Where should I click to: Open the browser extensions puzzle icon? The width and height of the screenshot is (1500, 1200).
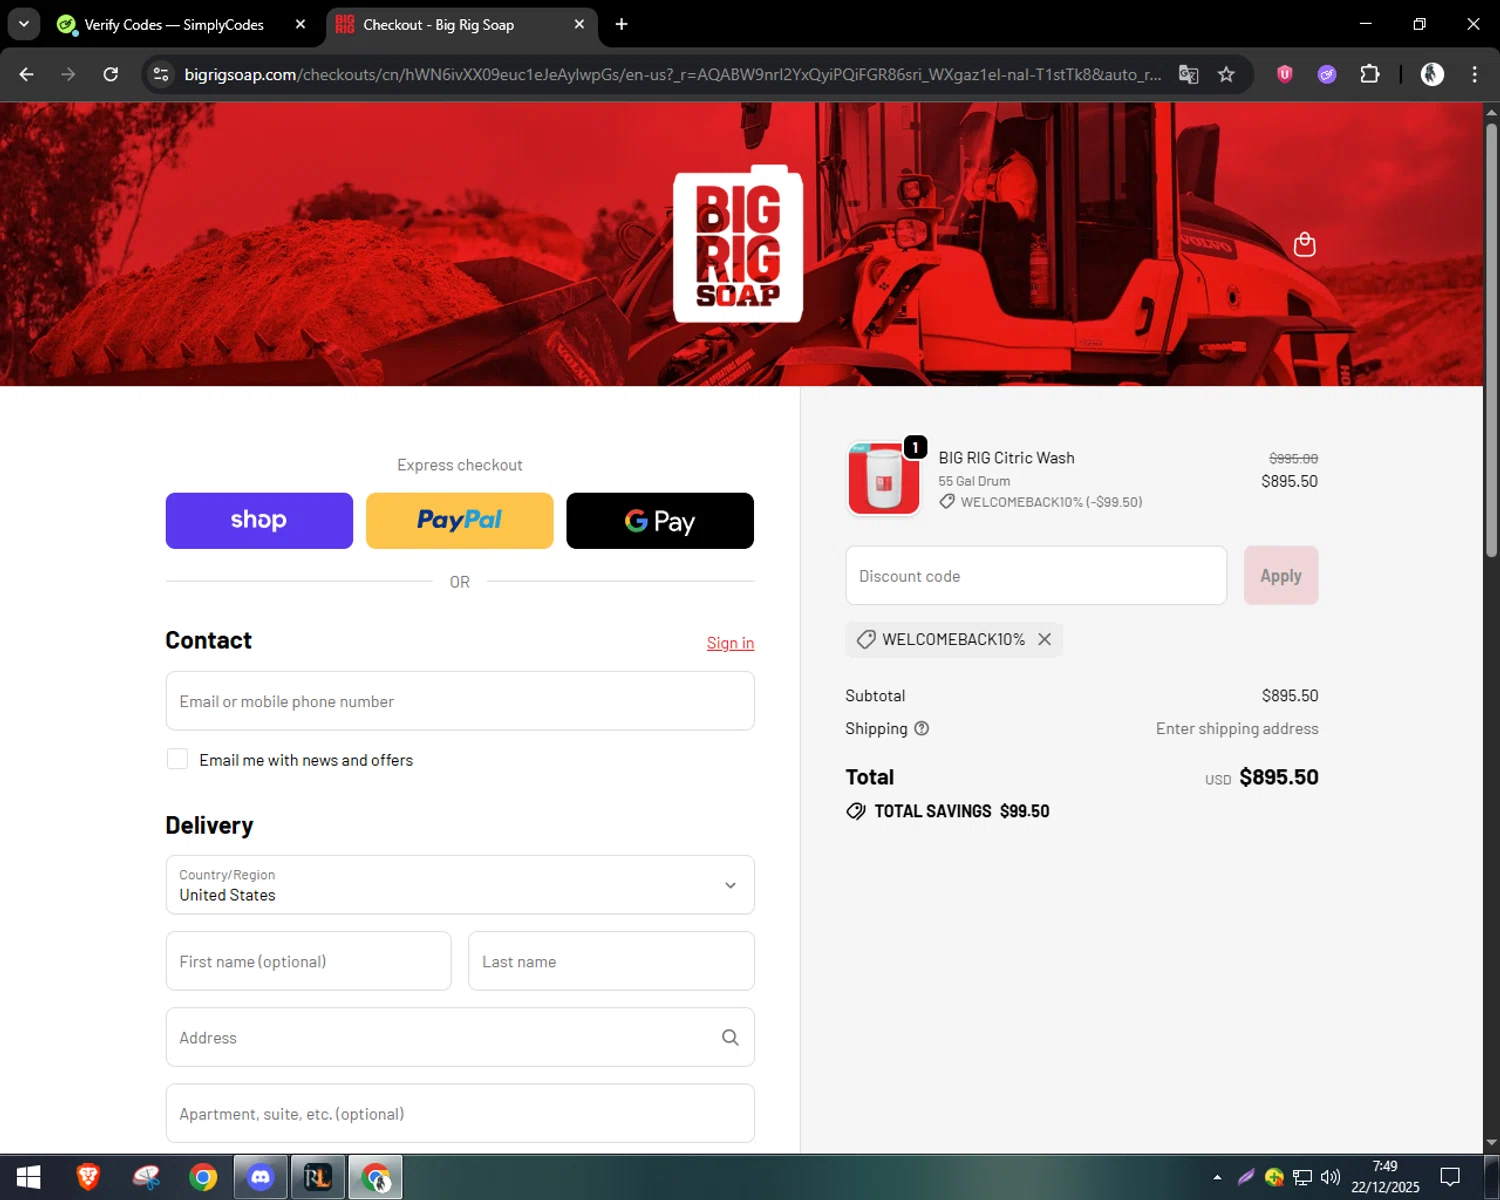coord(1370,74)
